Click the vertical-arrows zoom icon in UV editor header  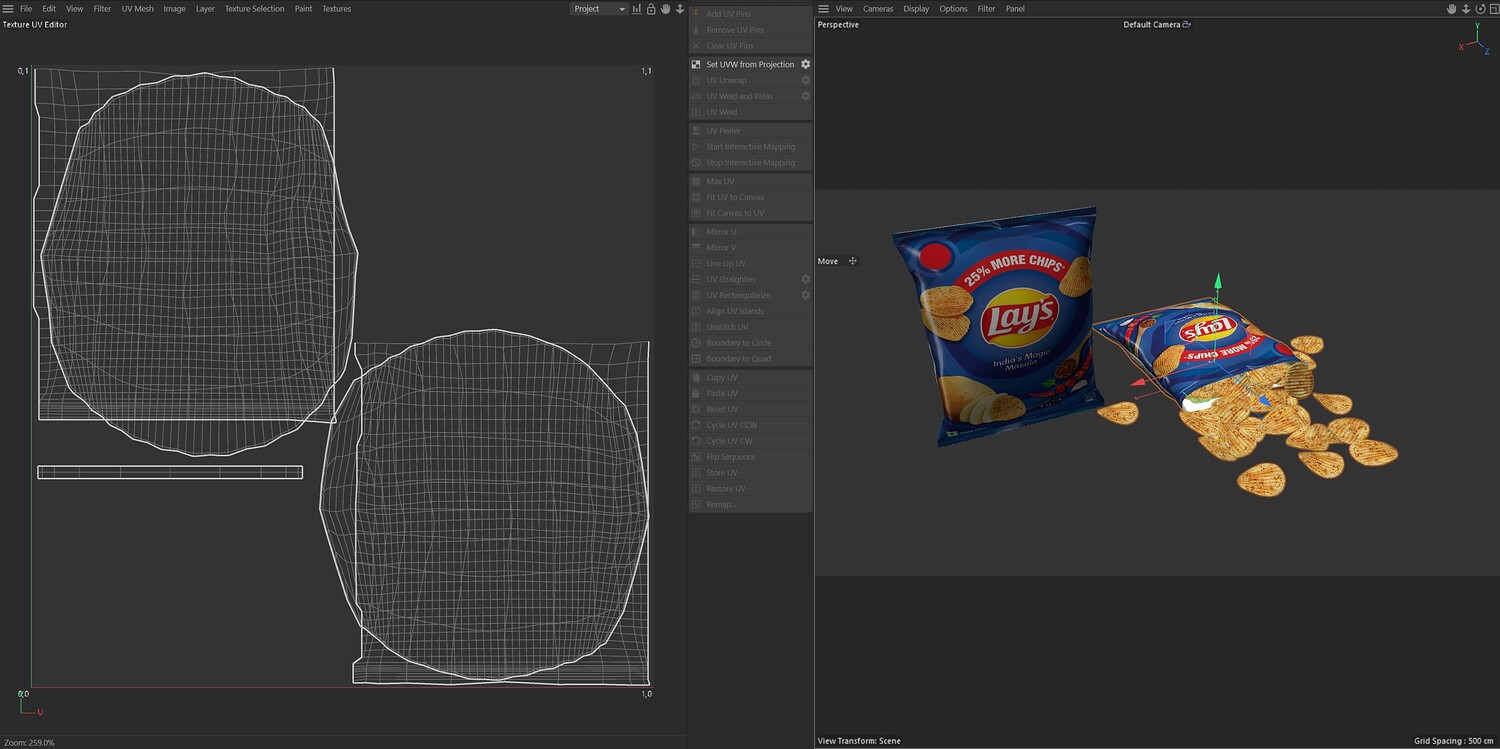coord(680,9)
